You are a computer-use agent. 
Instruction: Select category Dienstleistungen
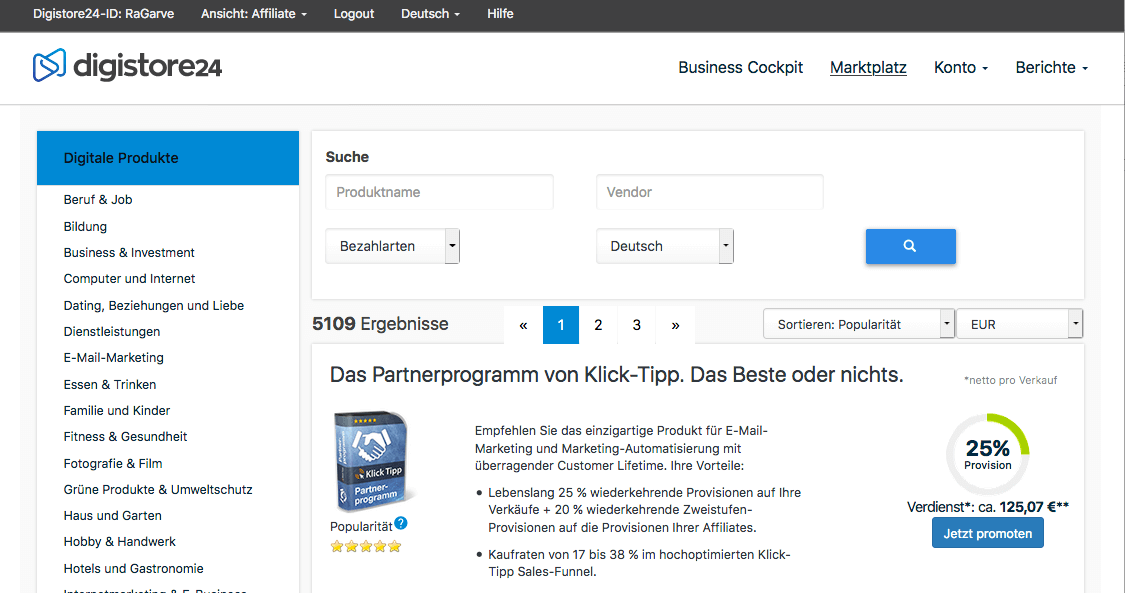112,331
